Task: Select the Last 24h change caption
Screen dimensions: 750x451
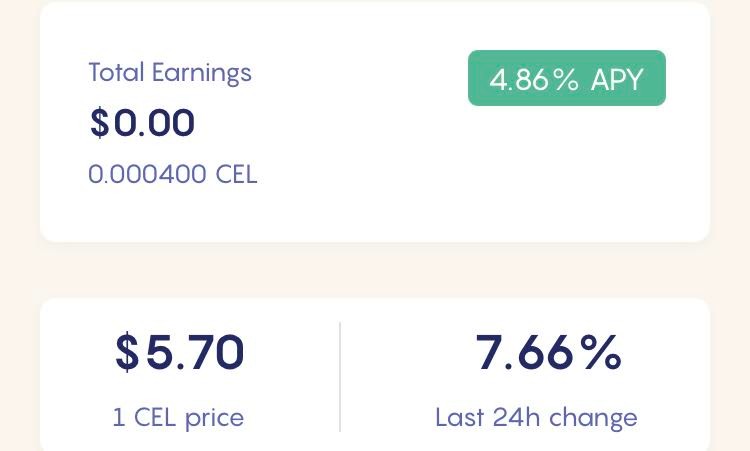Action: 536,418
